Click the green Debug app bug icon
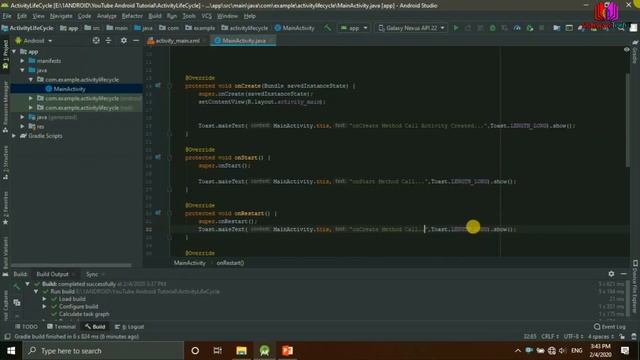 tap(493, 28)
